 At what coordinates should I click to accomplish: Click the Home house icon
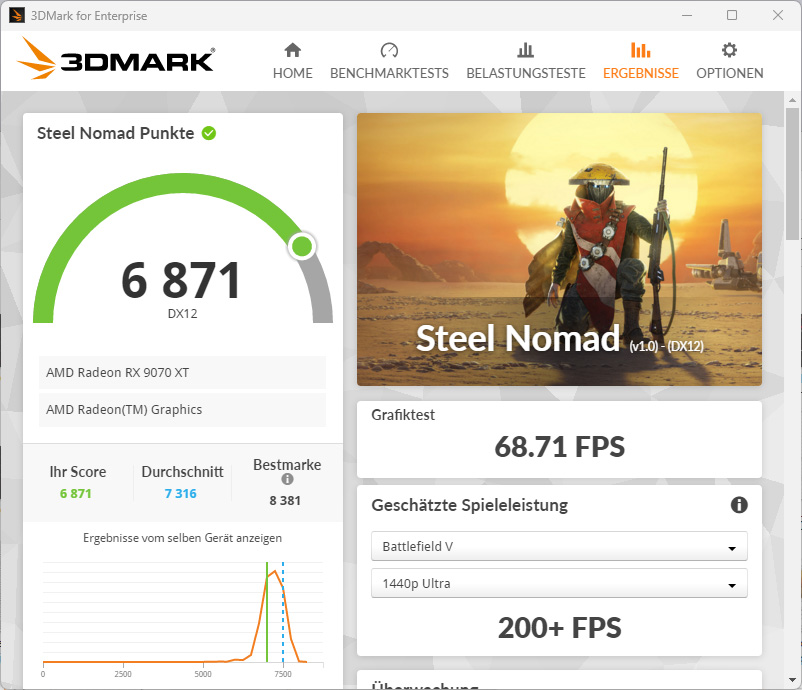coord(293,50)
